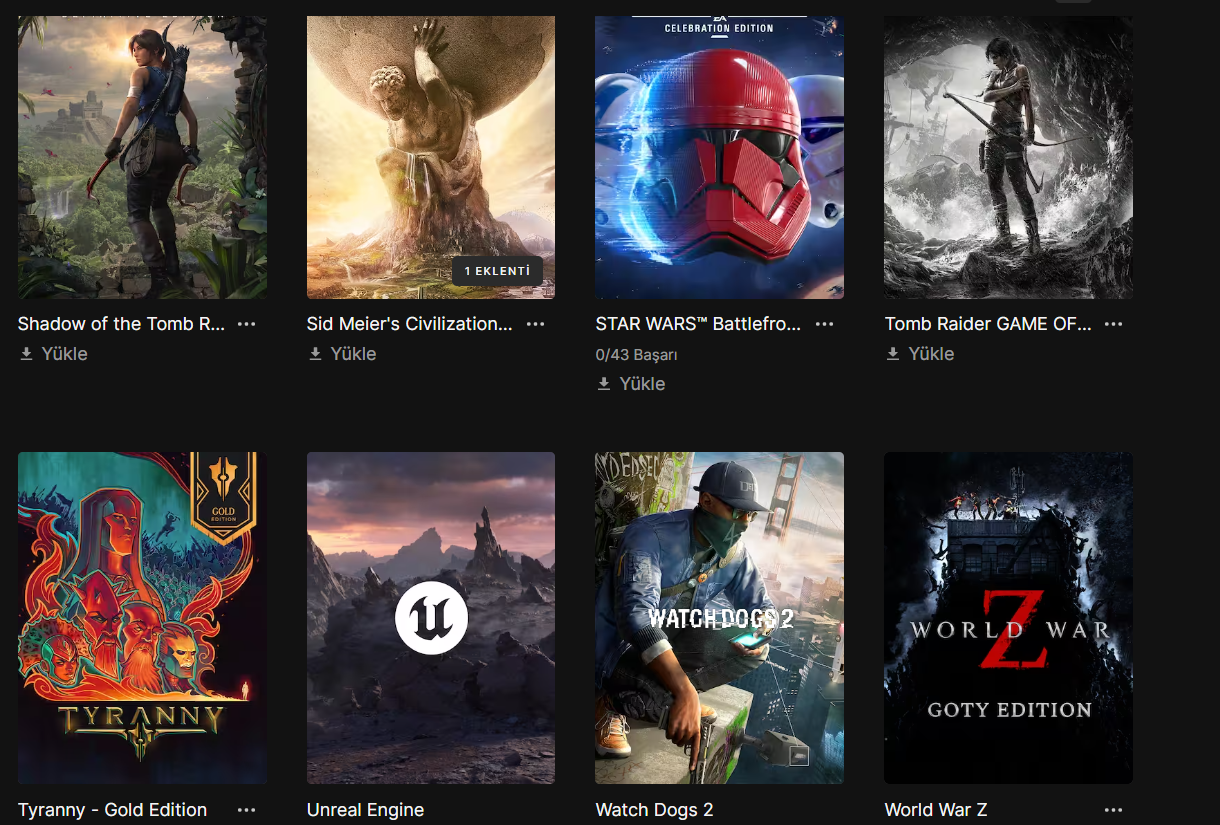Viewport: 1220px width, 825px height.
Task: Open more options for Tyranny - Gold Edition
Action: [x=247, y=810]
